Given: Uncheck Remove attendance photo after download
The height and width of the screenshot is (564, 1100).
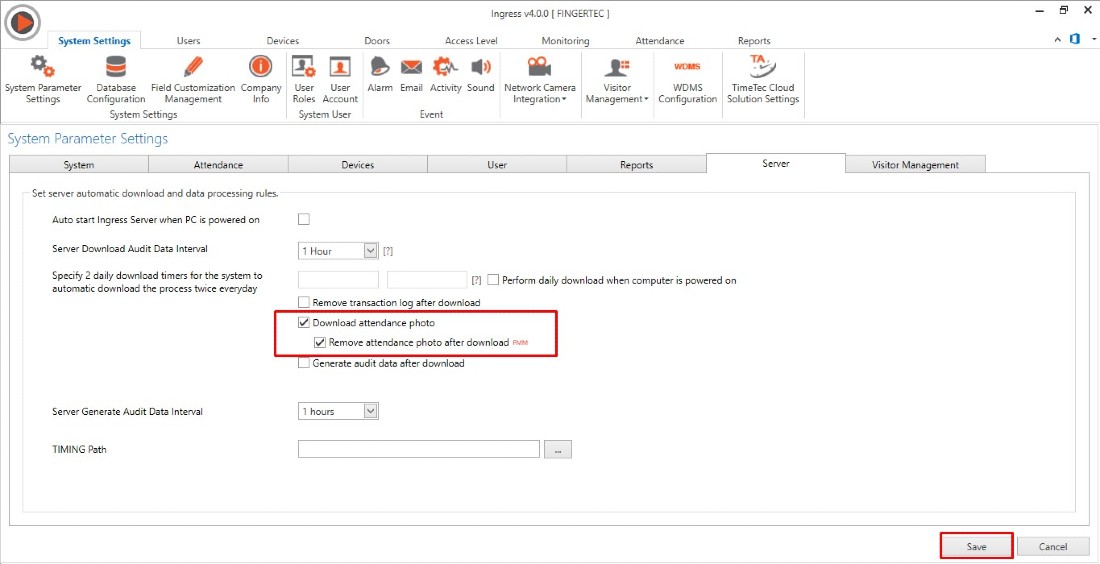Looking at the screenshot, I should coord(320,342).
